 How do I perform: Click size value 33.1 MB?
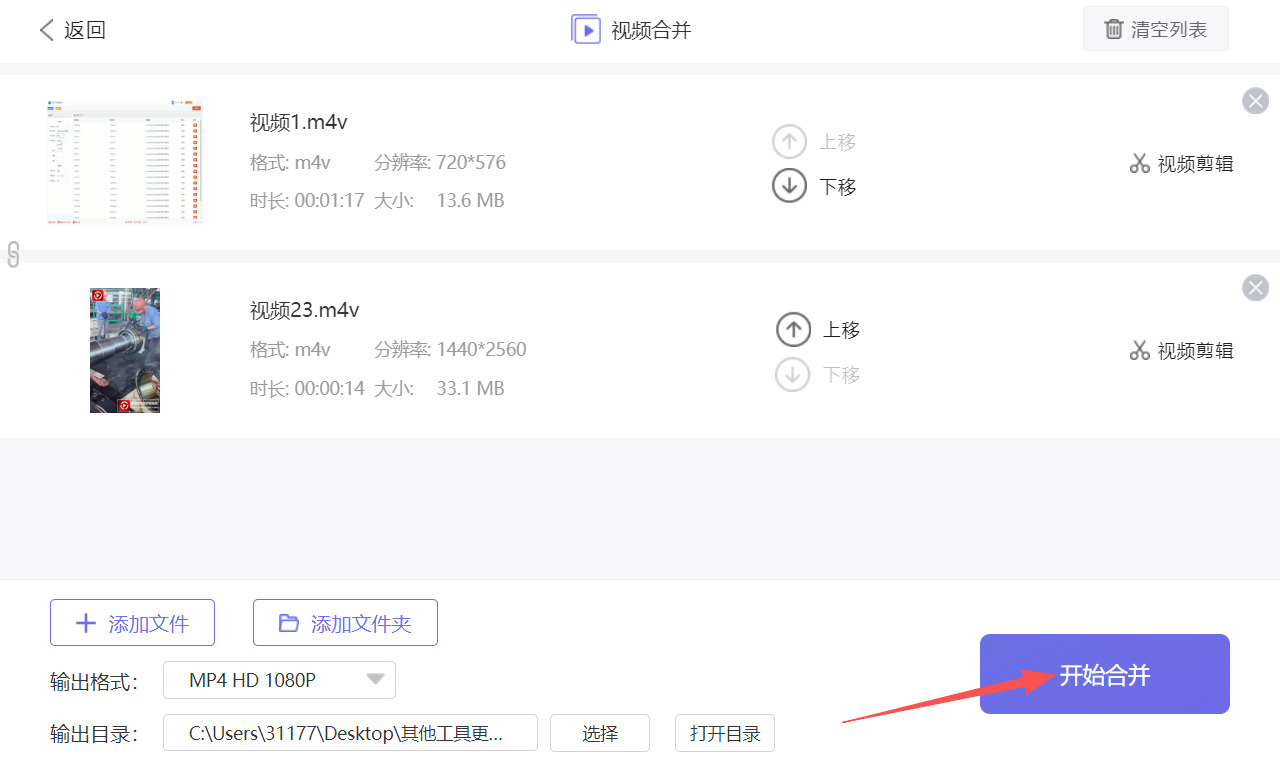click(470, 388)
